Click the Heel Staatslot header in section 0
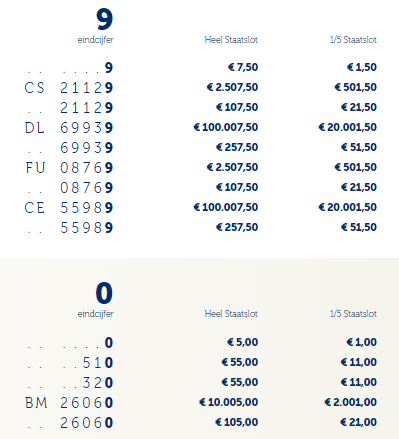This screenshot has height=439, width=399. click(231, 314)
